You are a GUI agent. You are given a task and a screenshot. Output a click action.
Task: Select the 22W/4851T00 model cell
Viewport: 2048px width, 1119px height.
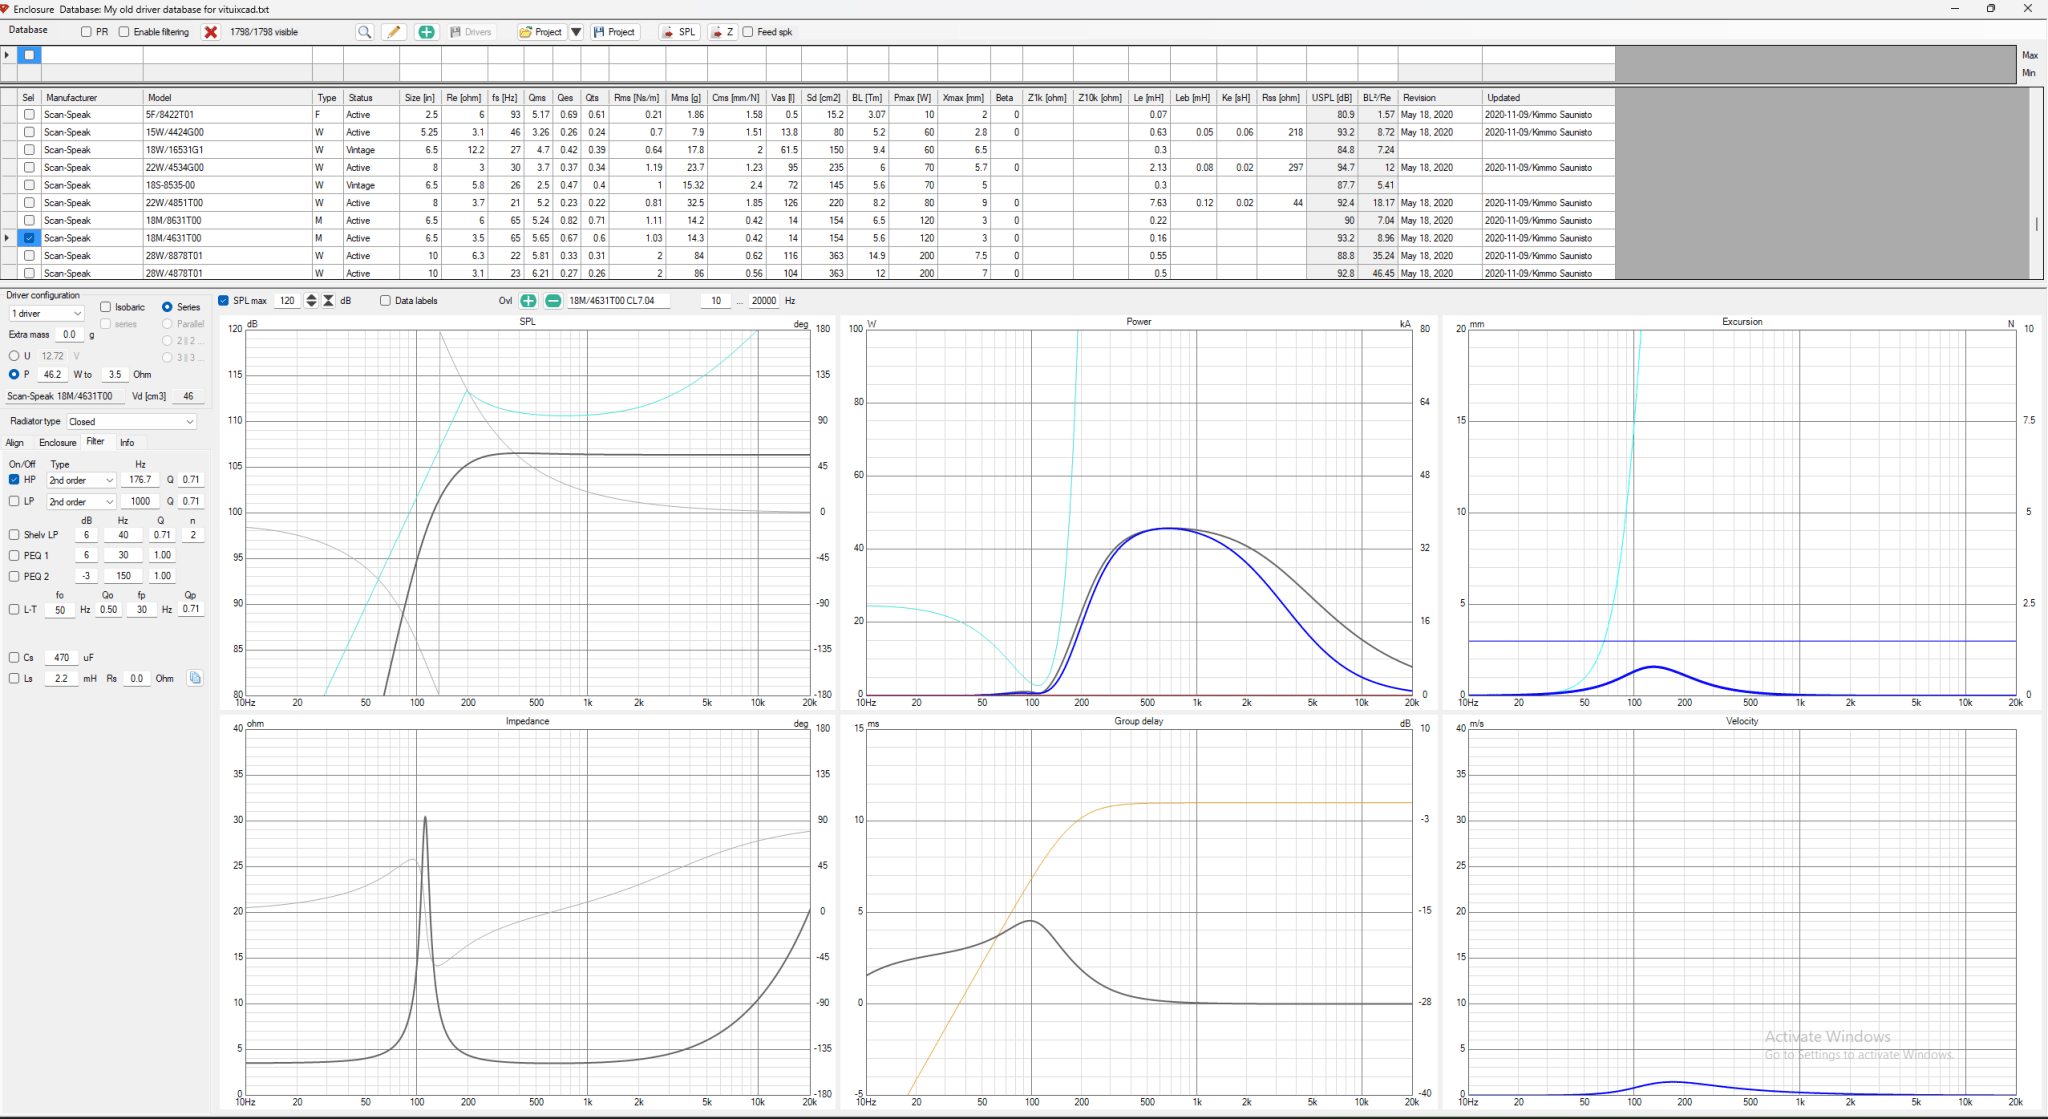228,203
